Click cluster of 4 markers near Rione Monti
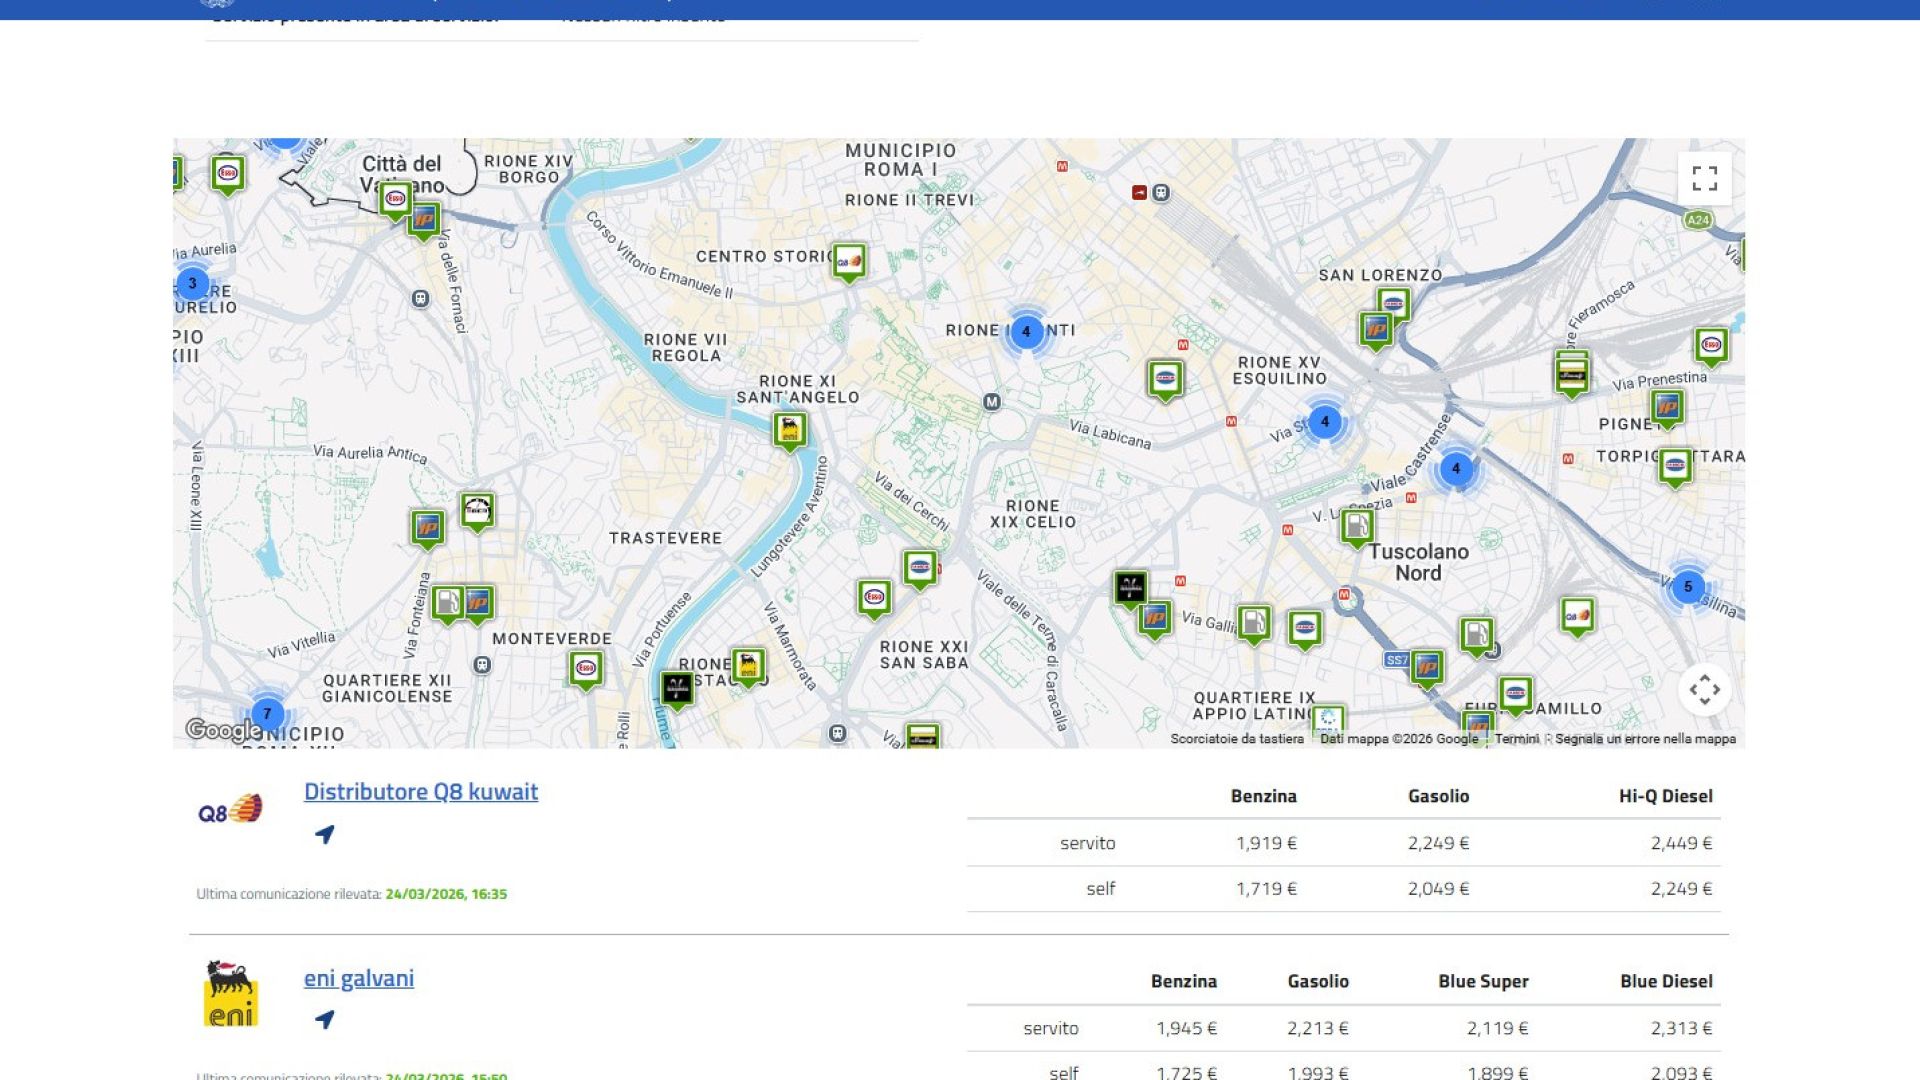 coord(1026,332)
